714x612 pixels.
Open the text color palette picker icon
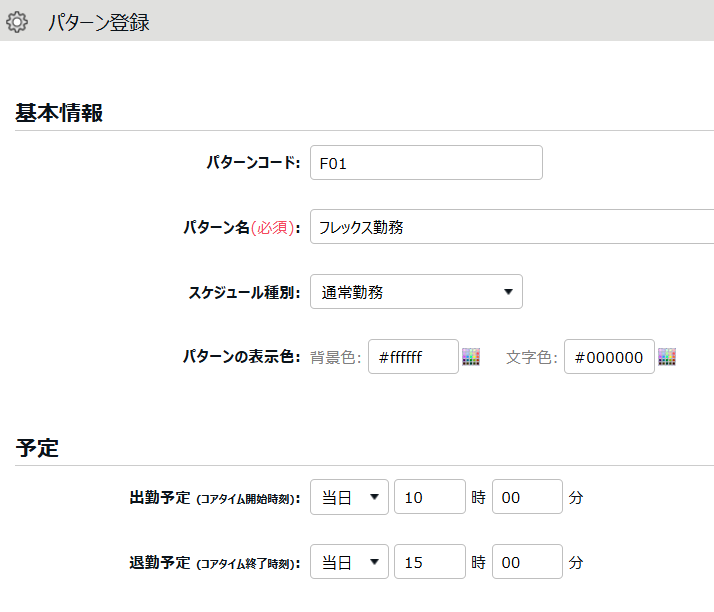coord(667,357)
